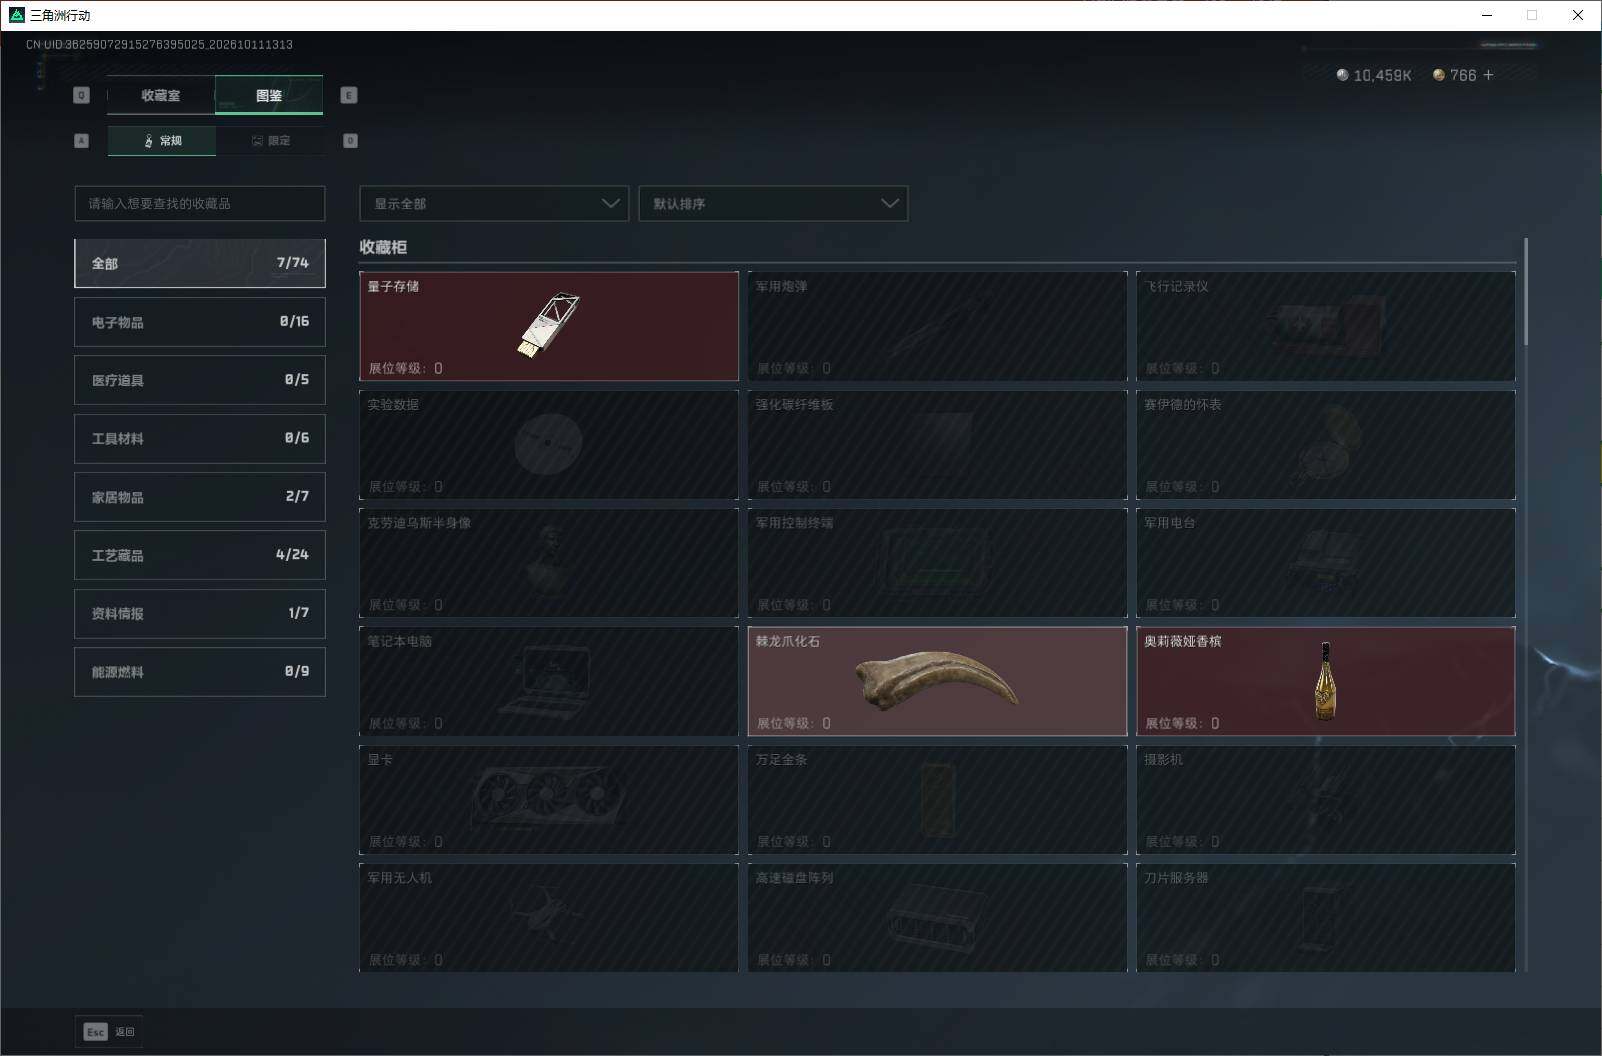Screen dimensions: 1602x1056
Task: Click the plus icon beside 766 currency
Action: click(x=1488, y=75)
